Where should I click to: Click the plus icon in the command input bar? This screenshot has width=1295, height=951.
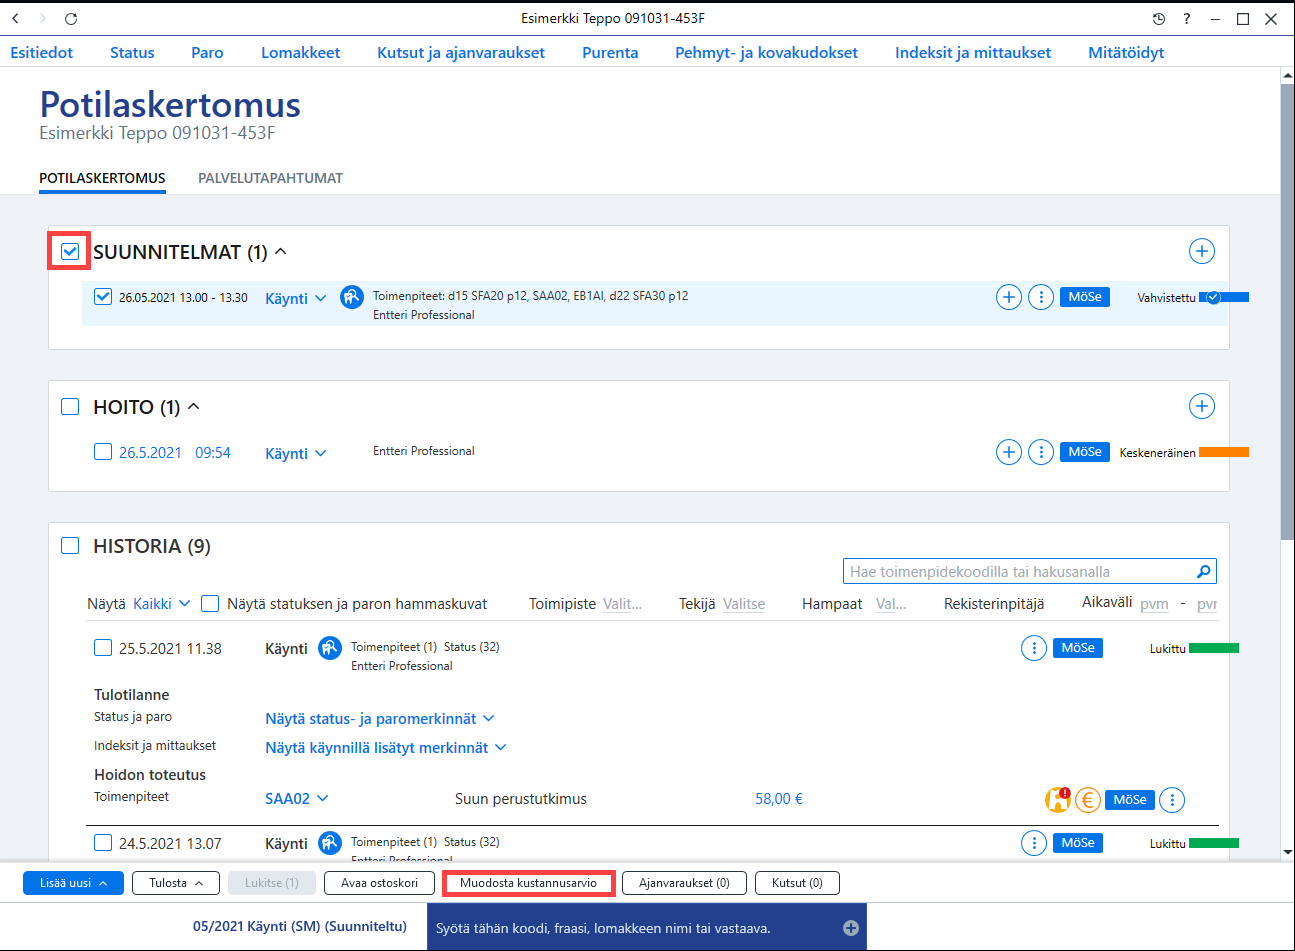pos(851,928)
